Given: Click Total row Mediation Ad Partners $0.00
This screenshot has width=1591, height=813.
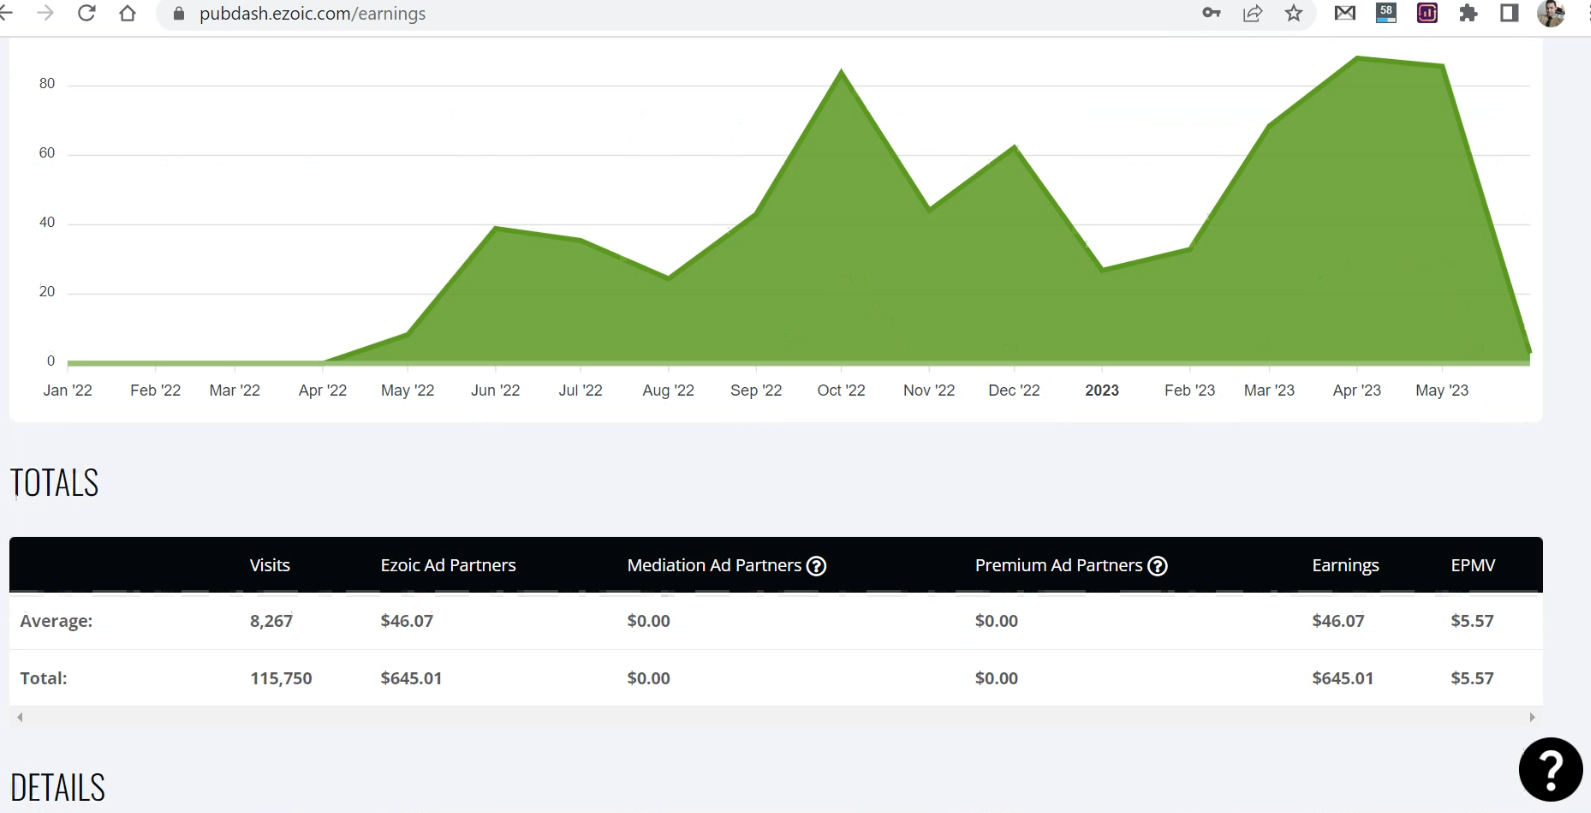Looking at the screenshot, I should (x=649, y=678).
